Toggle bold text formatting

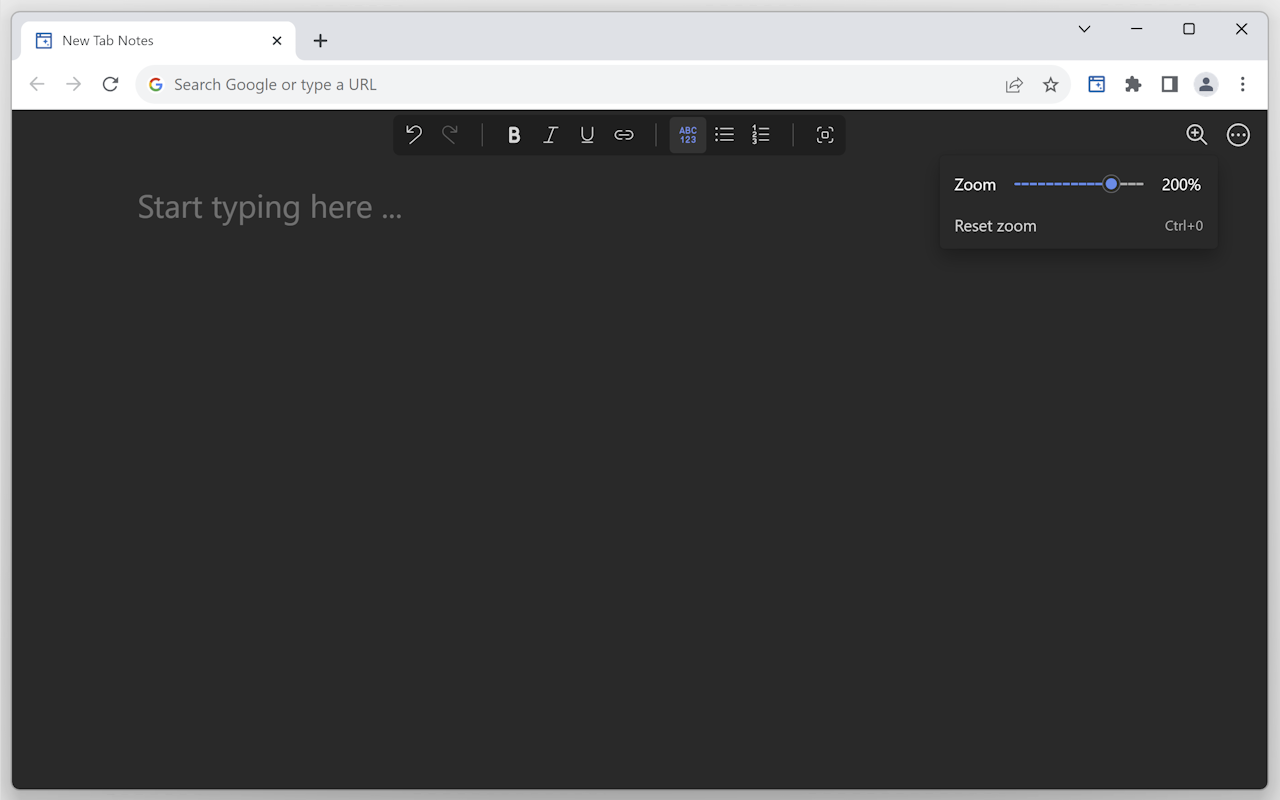click(x=513, y=134)
